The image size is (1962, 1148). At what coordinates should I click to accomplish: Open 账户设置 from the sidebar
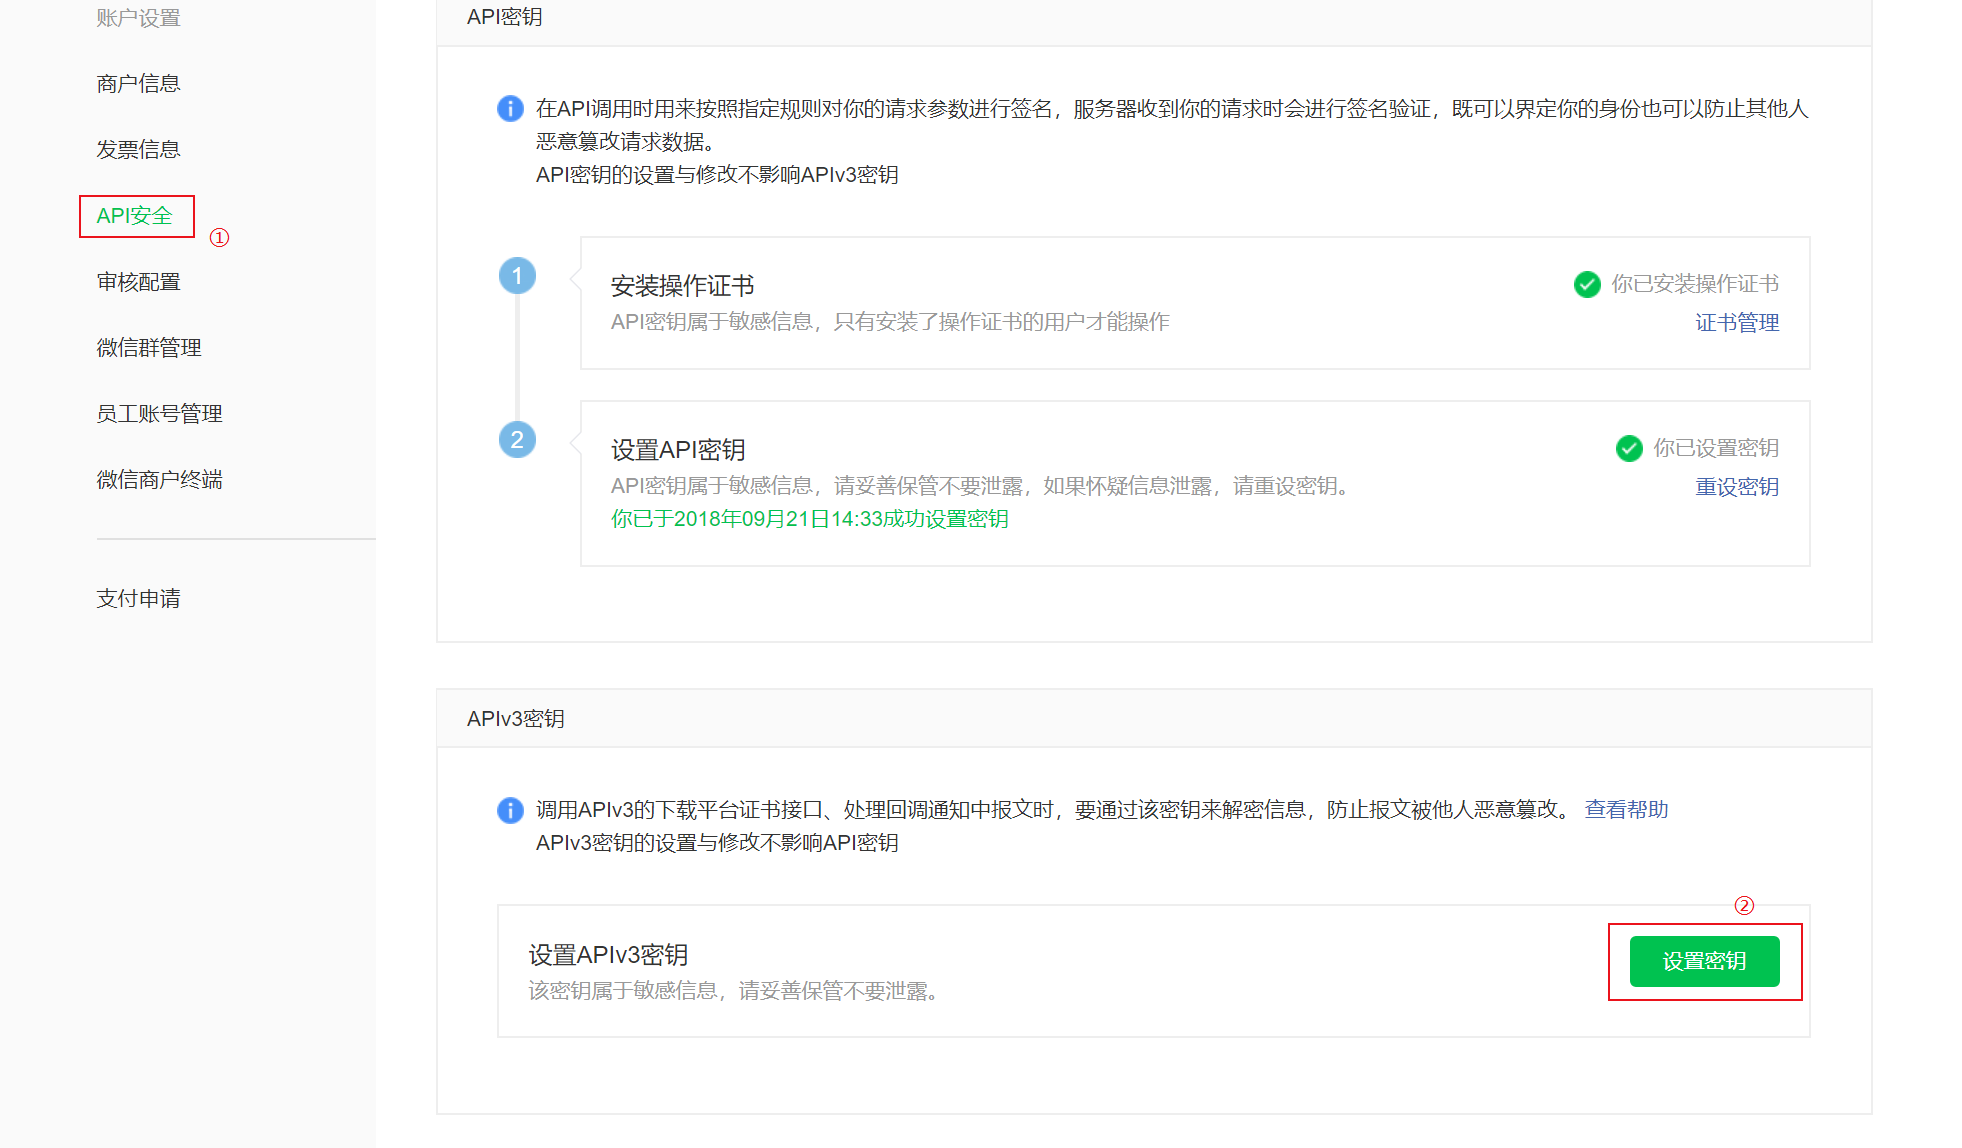click(x=138, y=17)
